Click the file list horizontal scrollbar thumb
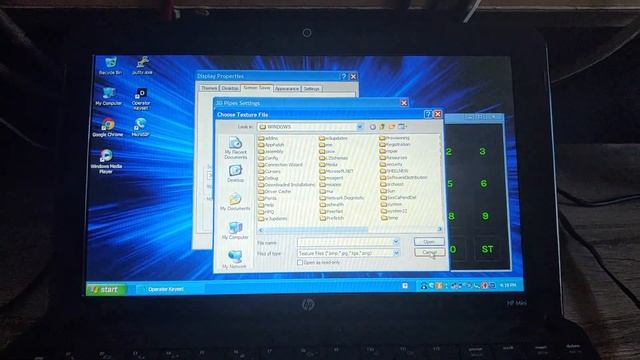 (x=316, y=230)
